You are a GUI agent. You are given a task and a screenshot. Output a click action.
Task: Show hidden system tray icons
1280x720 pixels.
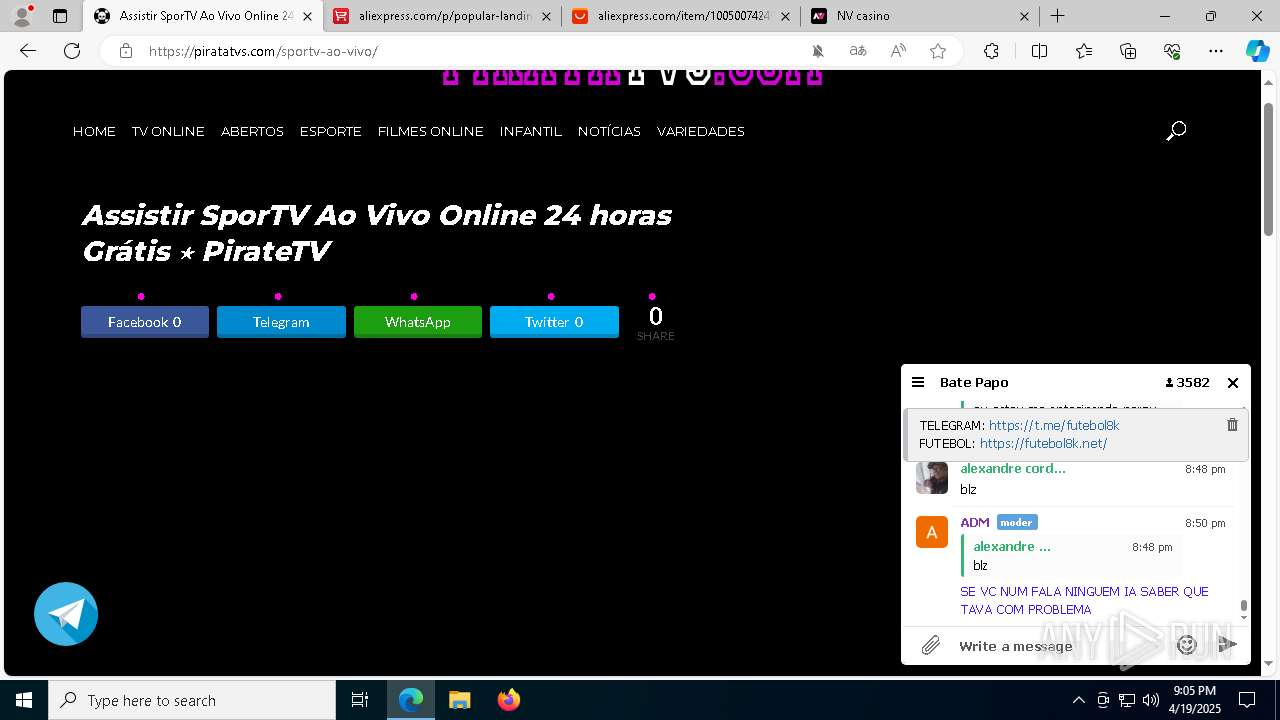[x=1078, y=700]
